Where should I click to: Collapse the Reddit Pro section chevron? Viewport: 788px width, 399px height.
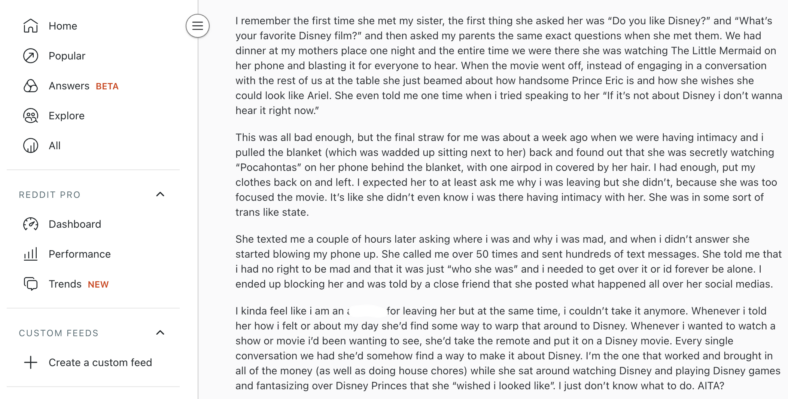[x=160, y=194]
